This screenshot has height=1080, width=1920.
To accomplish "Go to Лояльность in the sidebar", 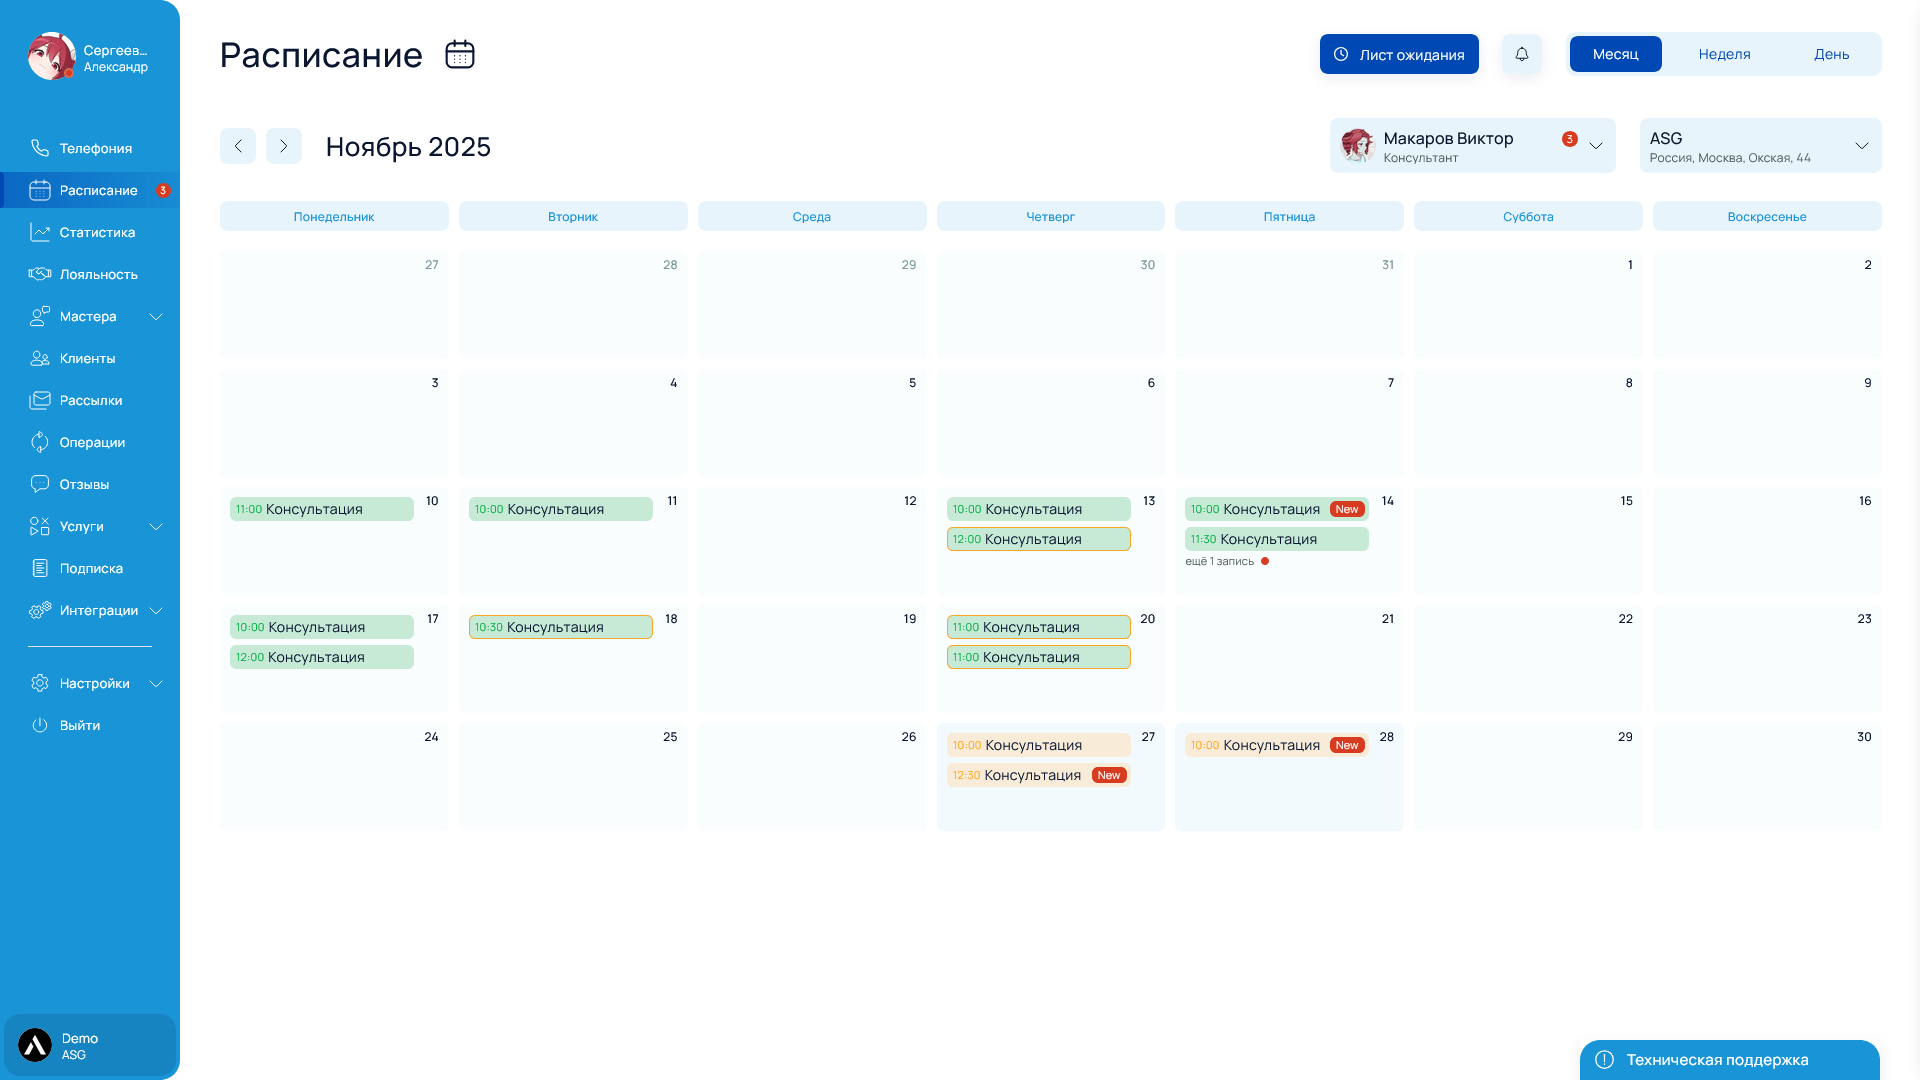I will (98, 274).
